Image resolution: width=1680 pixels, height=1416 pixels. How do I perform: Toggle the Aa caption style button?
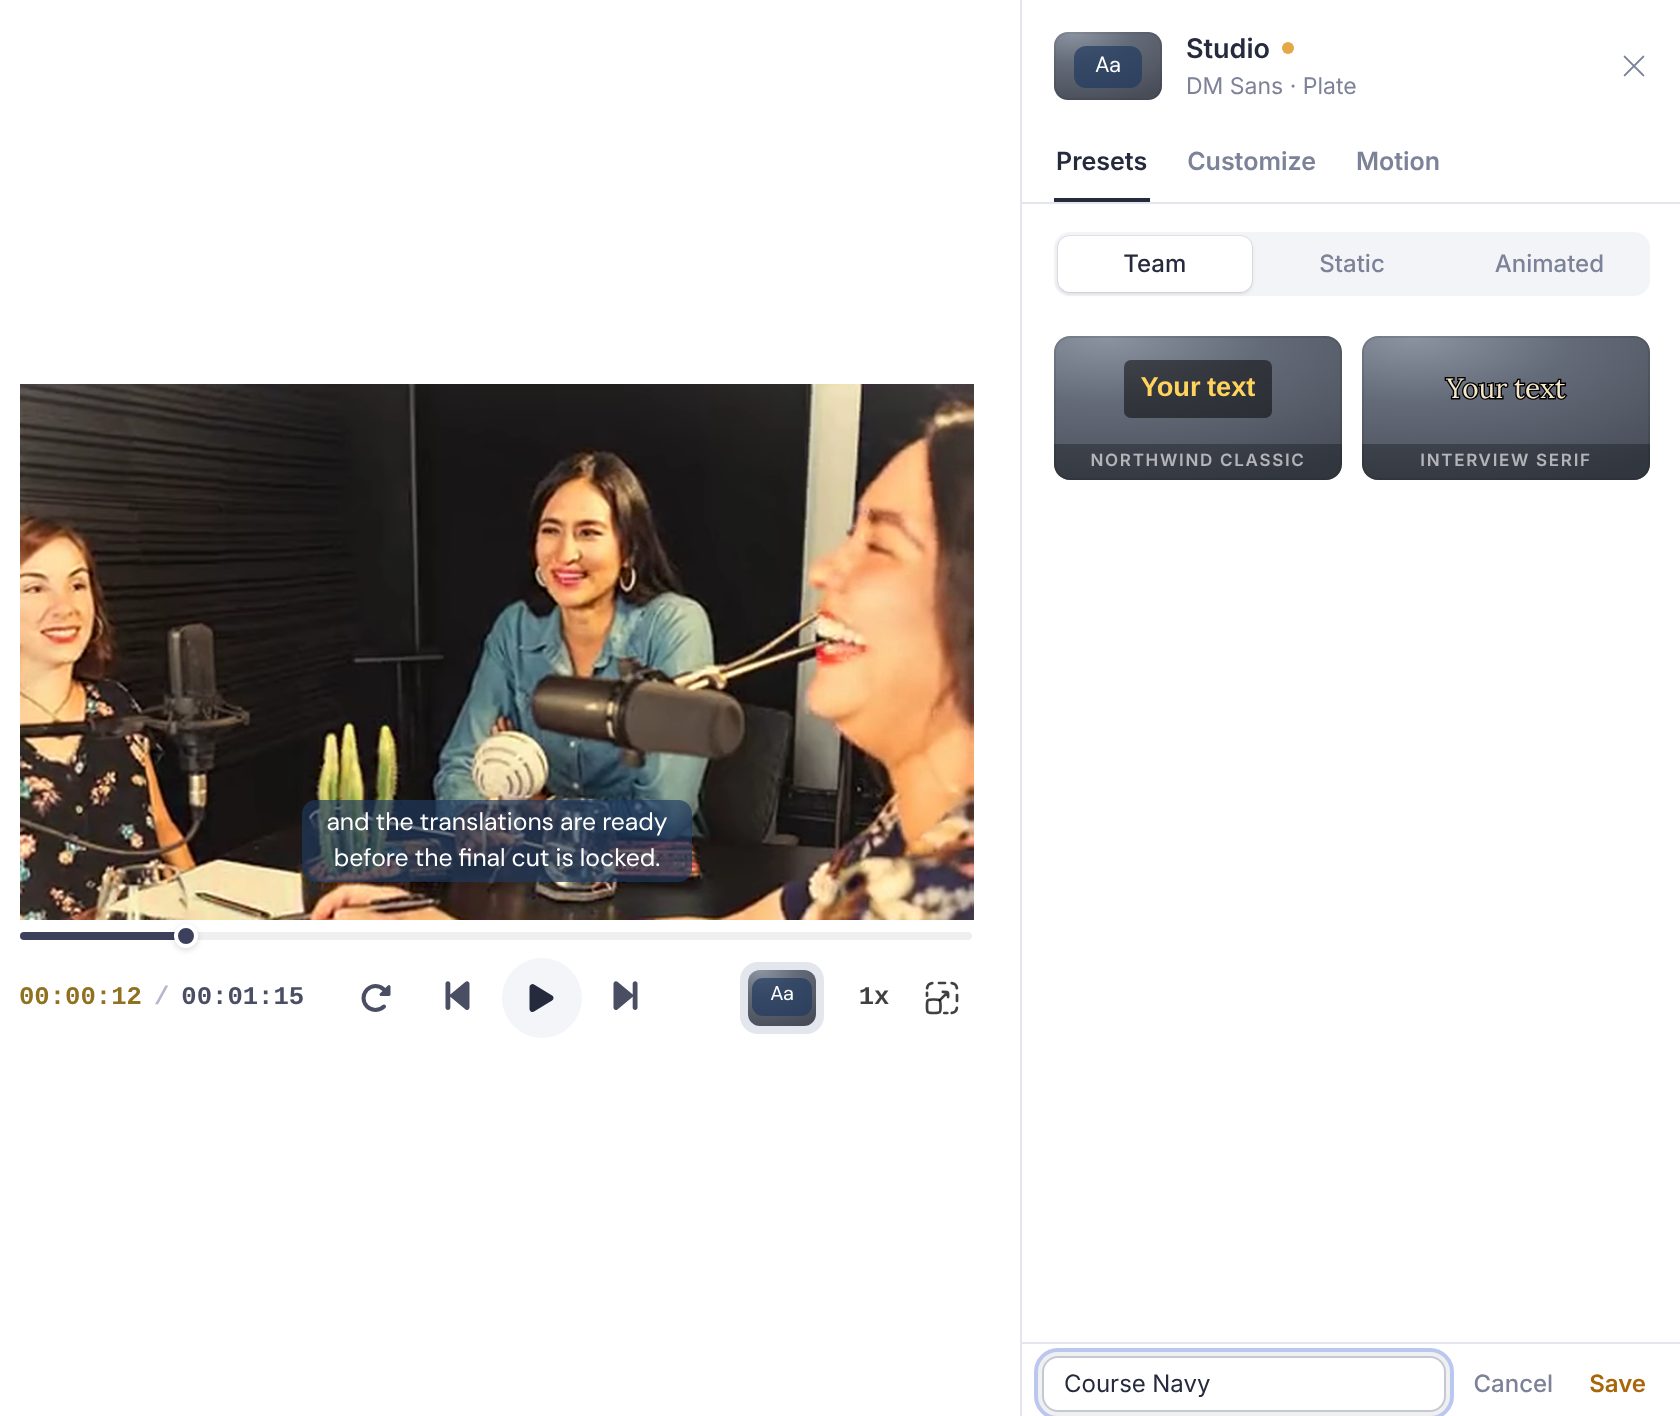click(x=782, y=997)
